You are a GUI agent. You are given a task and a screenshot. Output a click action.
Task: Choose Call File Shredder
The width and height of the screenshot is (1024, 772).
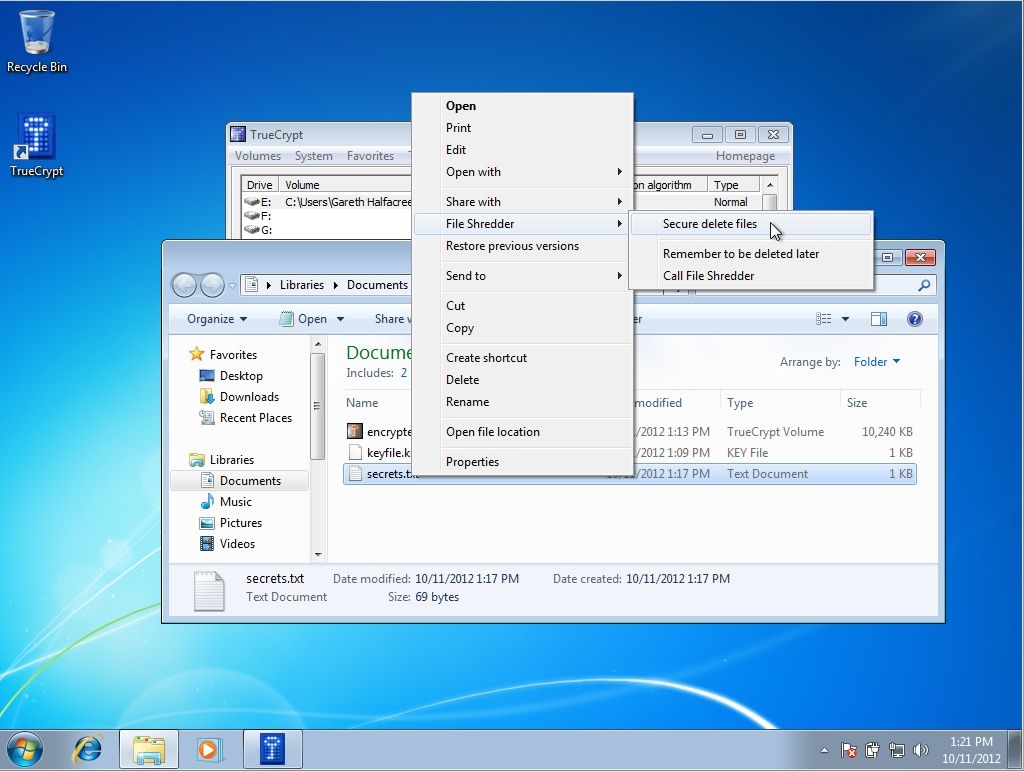pyautogui.click(x=751, y=276)
